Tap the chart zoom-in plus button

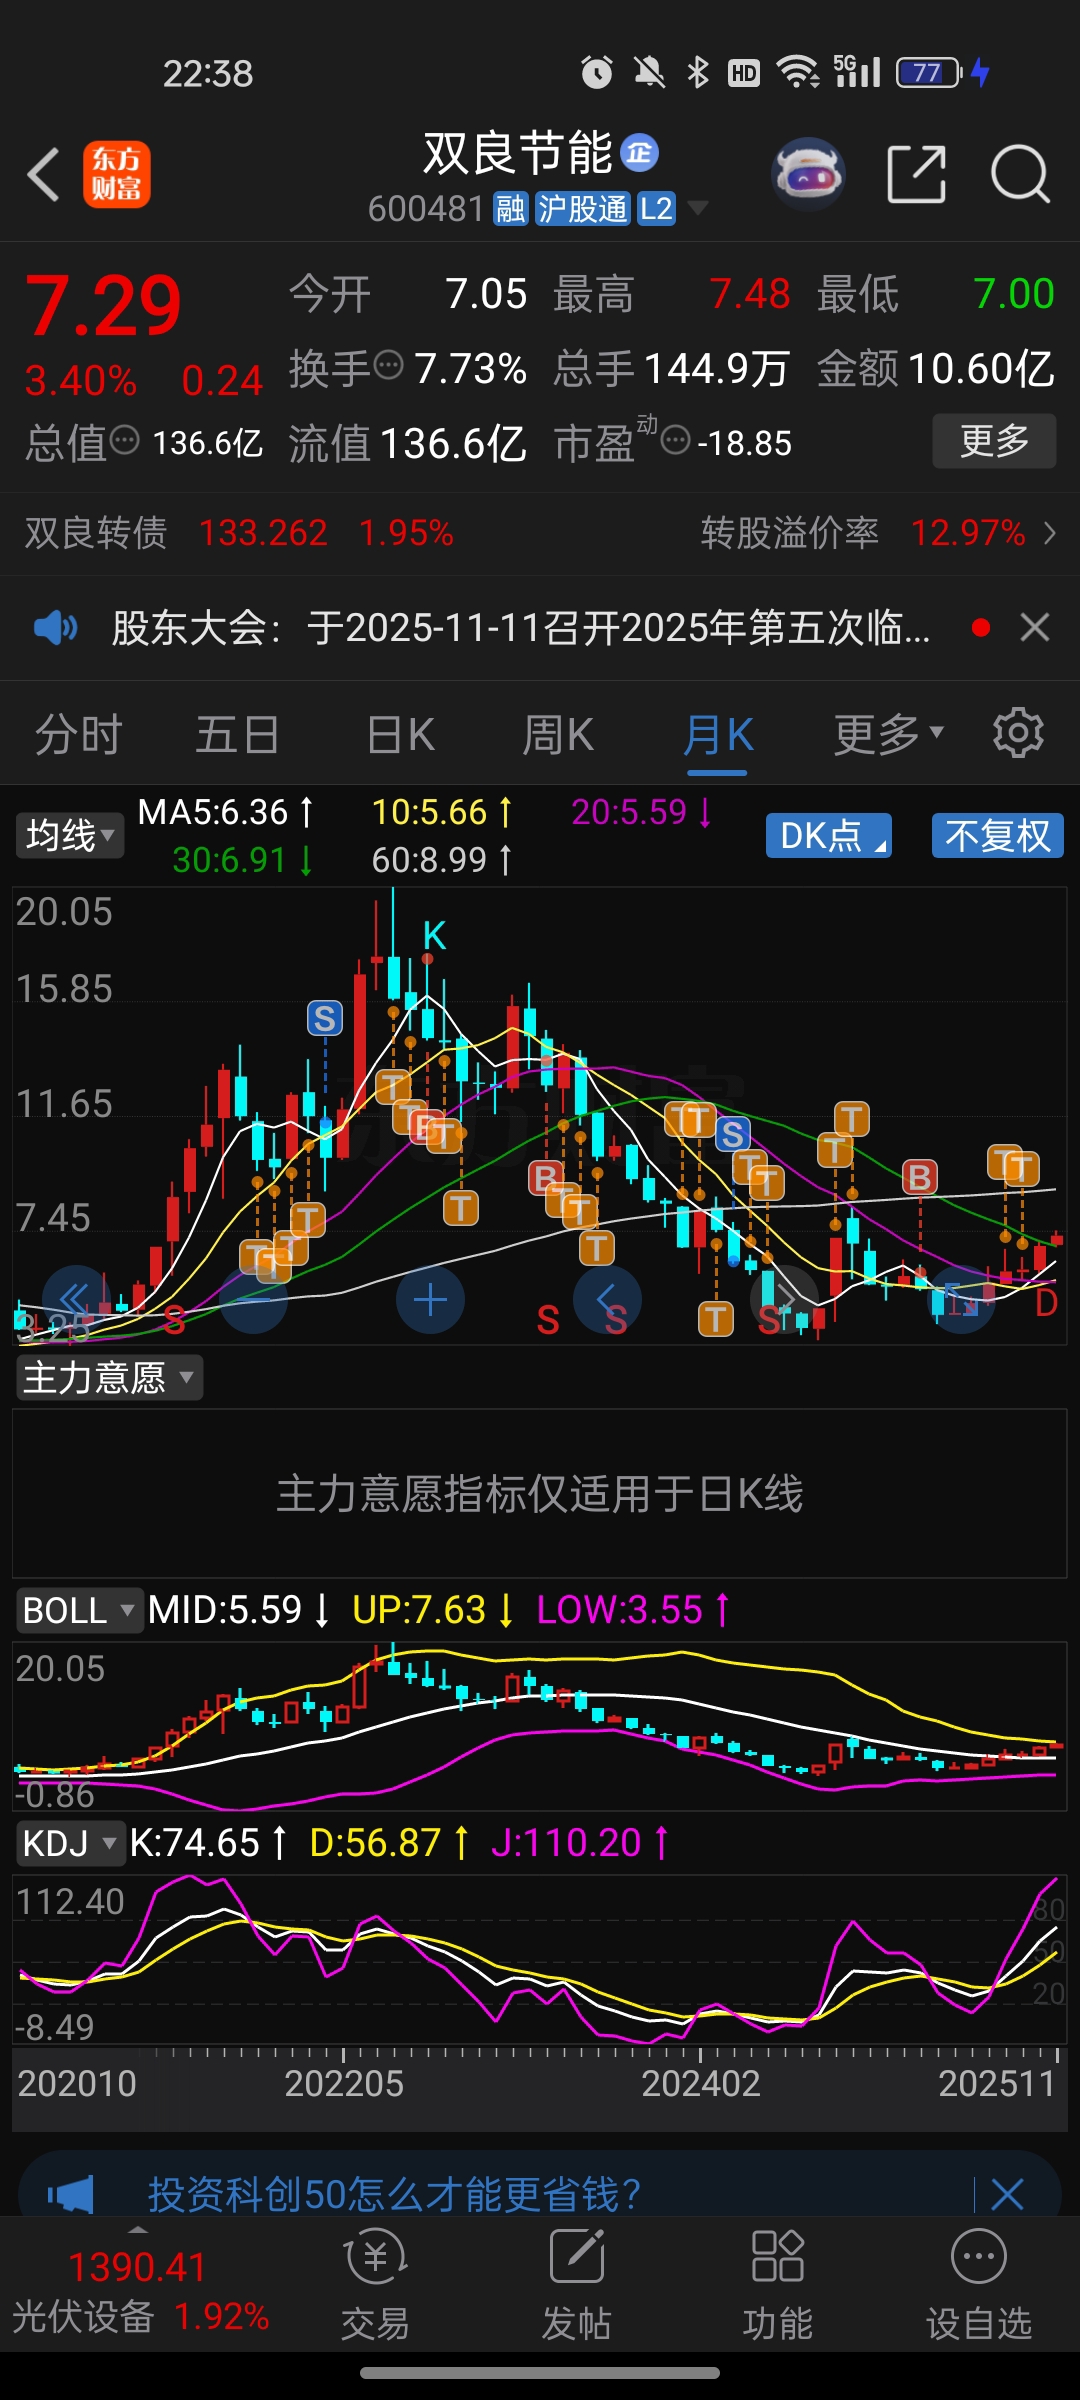(430, 1300)
